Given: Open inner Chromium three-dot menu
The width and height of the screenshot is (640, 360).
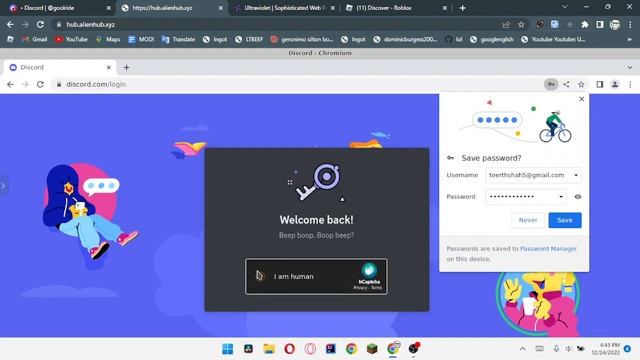Looking at the screenshot, I should [x=630, y=84].
